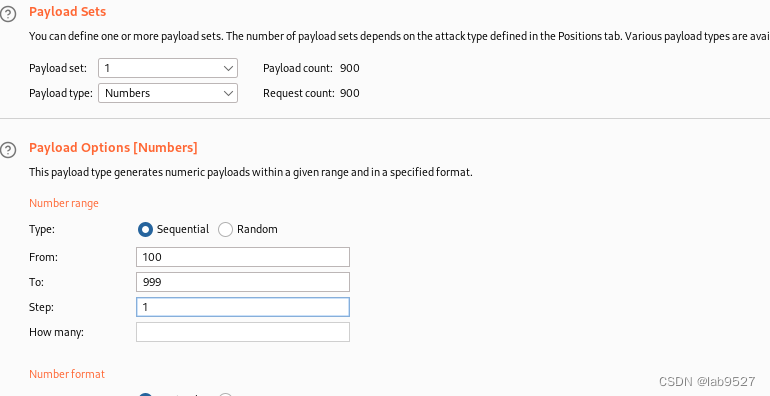The width and height of the screenshot is (770, 396).
Task: Click the To field containing 999
Action: 243,282
